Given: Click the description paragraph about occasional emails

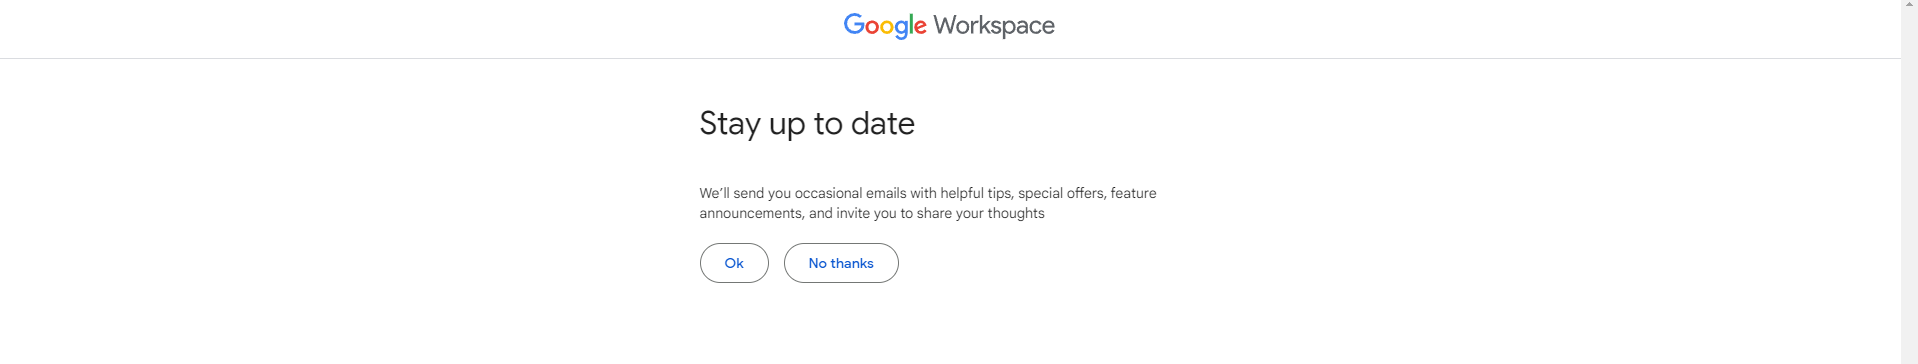Looking at the screenshot, I should point(928,203).
